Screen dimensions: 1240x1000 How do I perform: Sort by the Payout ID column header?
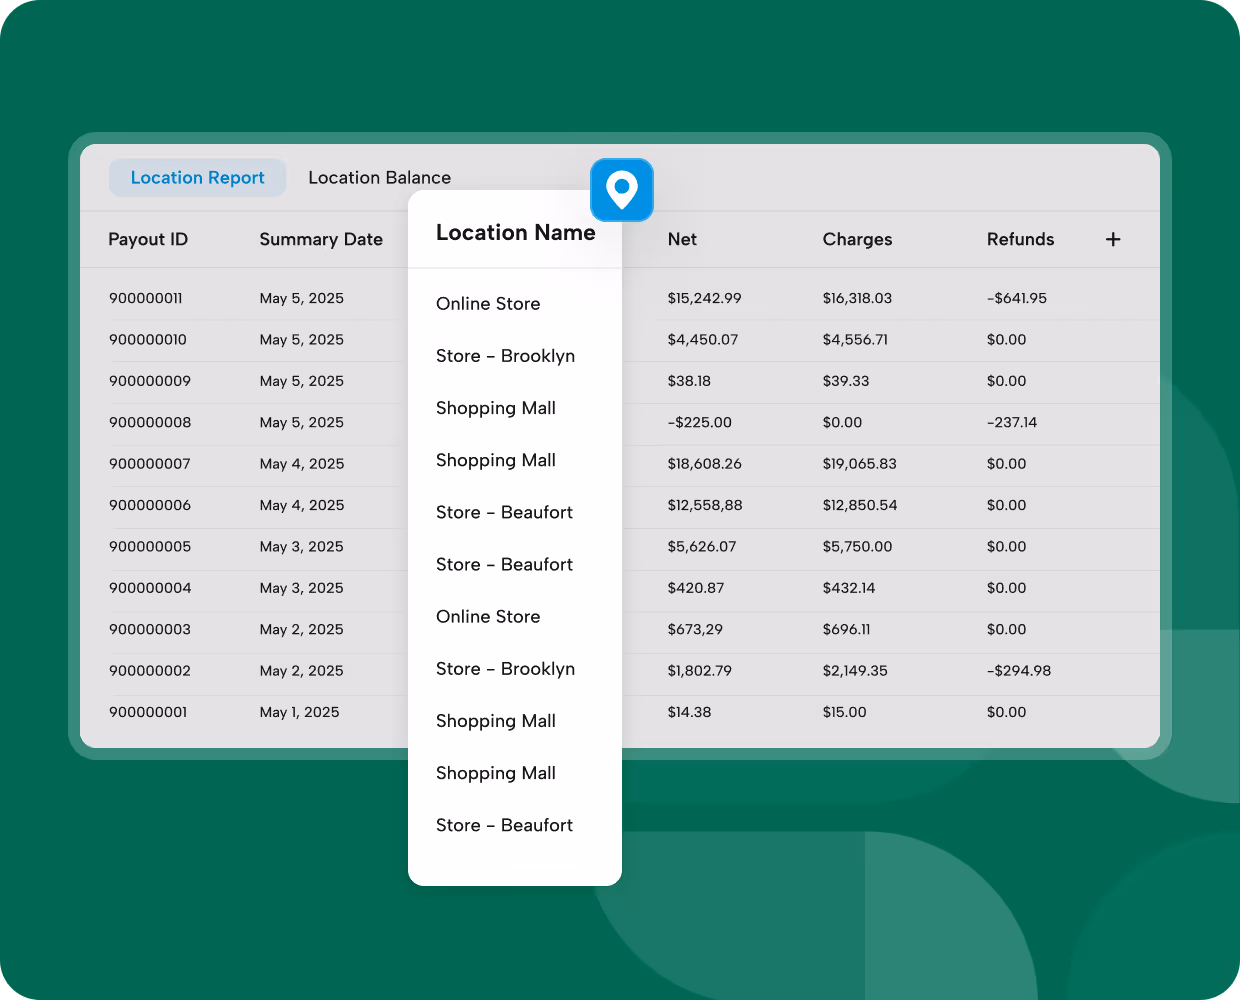click(148, 239)
